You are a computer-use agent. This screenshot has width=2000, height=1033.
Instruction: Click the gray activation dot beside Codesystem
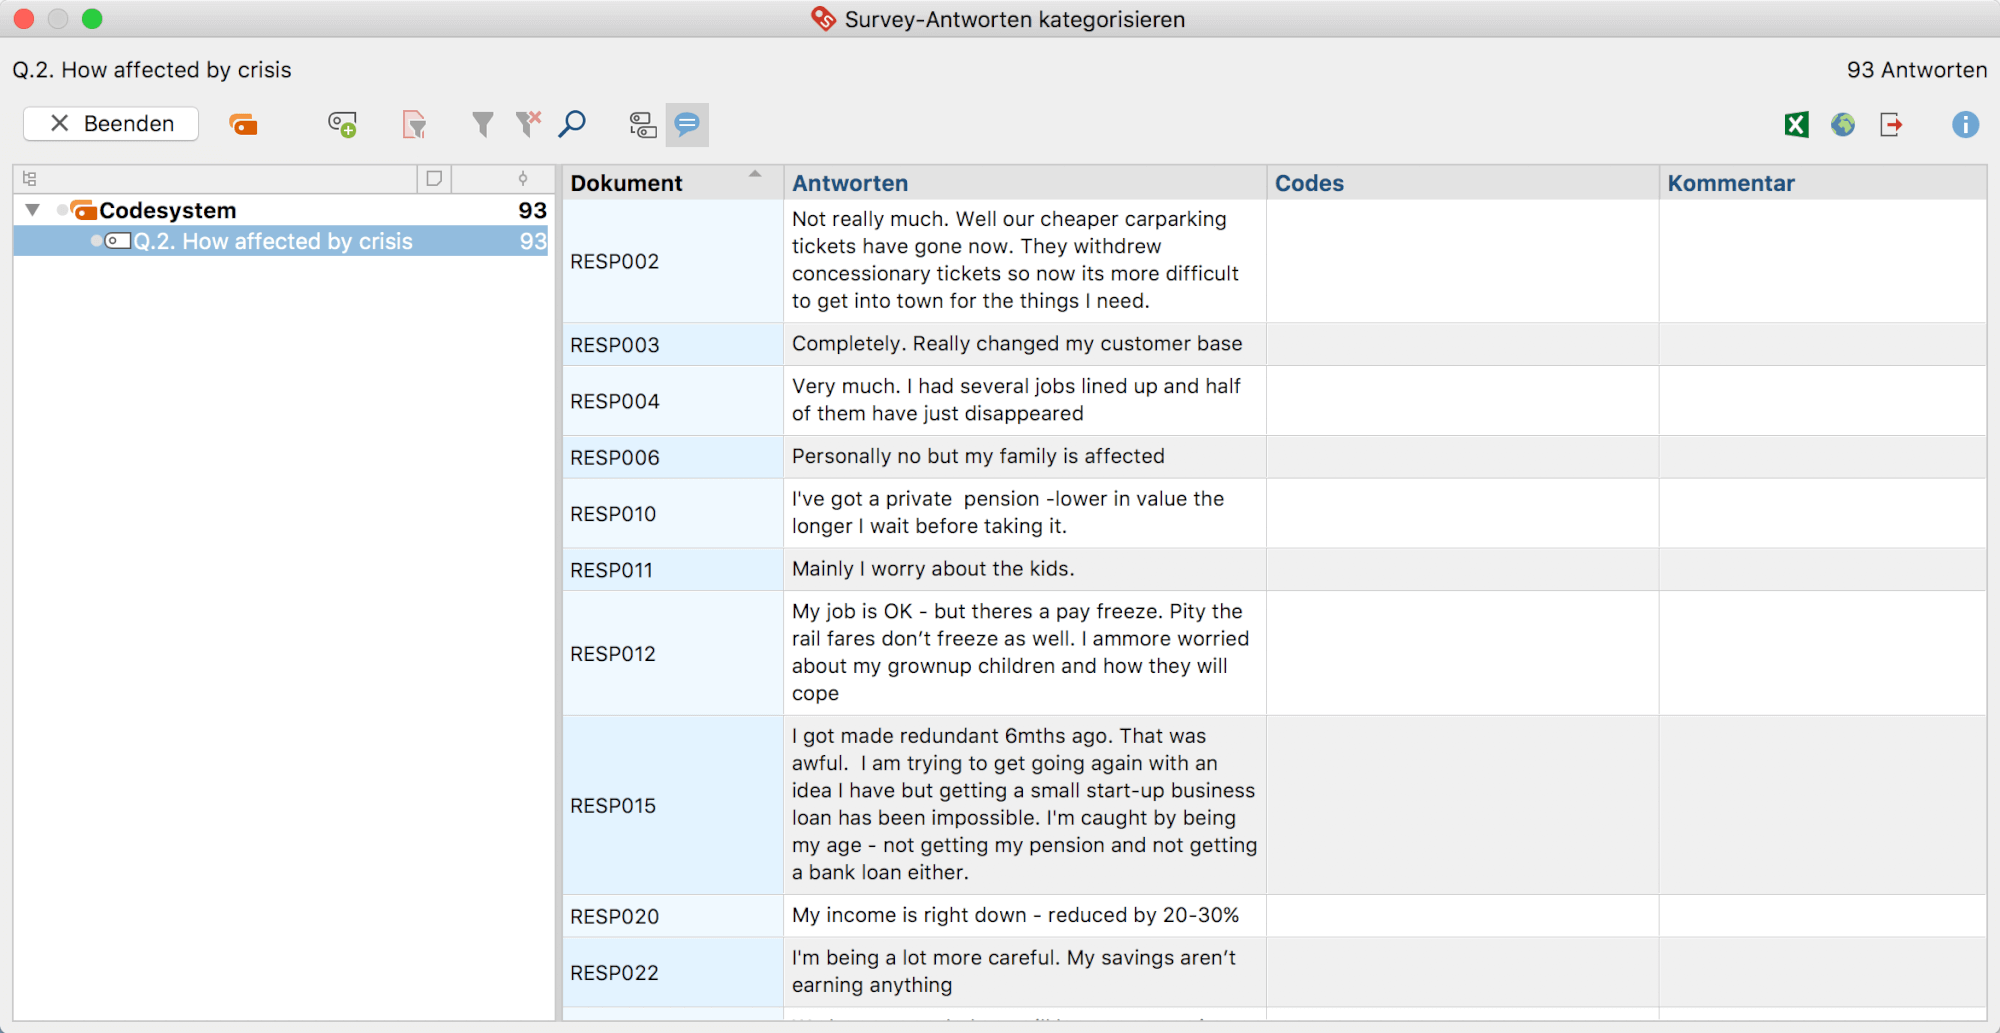click(x=63, y=210)
